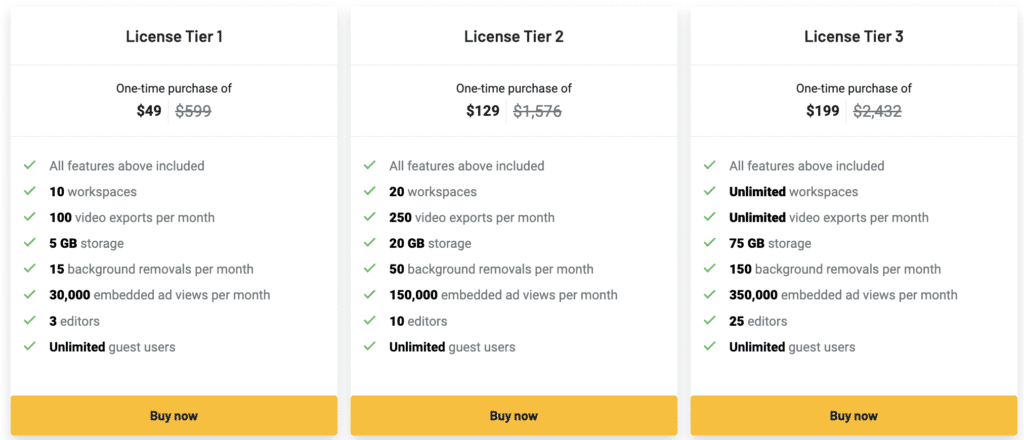Click the License Tier 2 heading

pos(514,37)
